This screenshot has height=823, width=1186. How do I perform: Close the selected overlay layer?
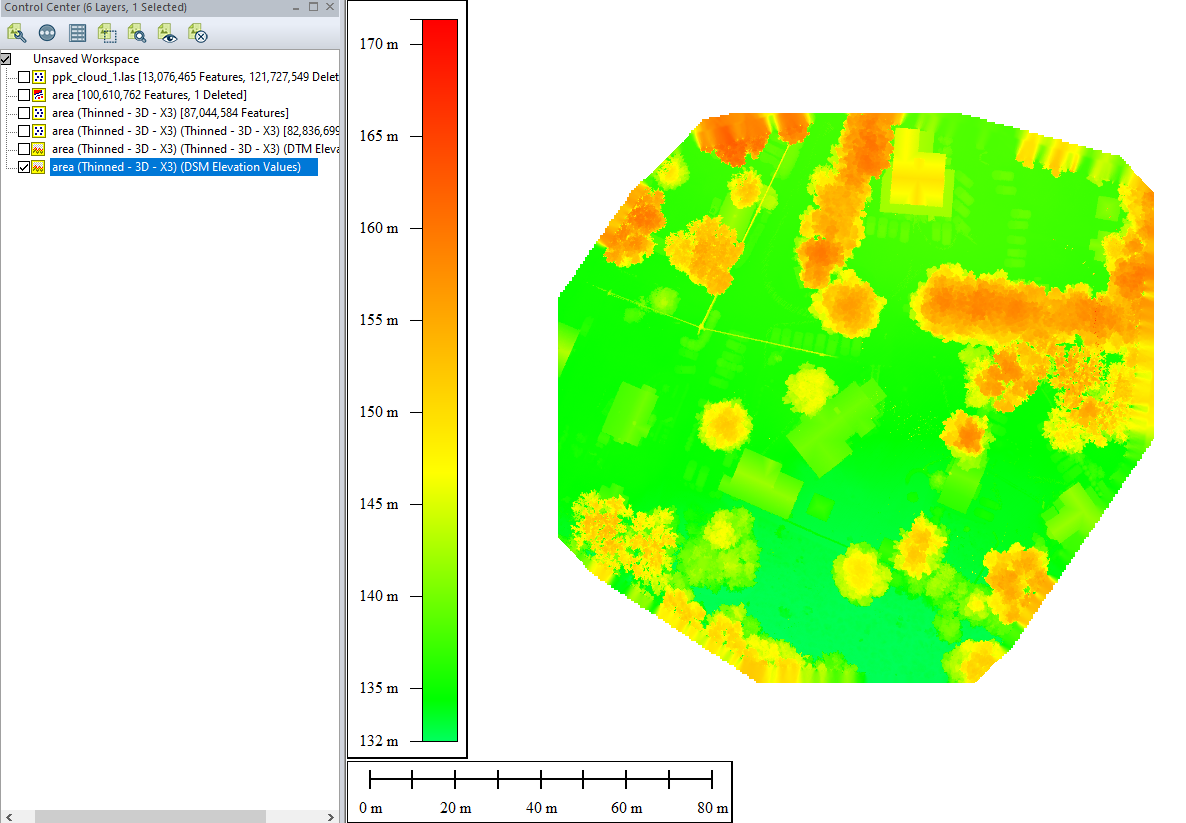pos(197,33)
